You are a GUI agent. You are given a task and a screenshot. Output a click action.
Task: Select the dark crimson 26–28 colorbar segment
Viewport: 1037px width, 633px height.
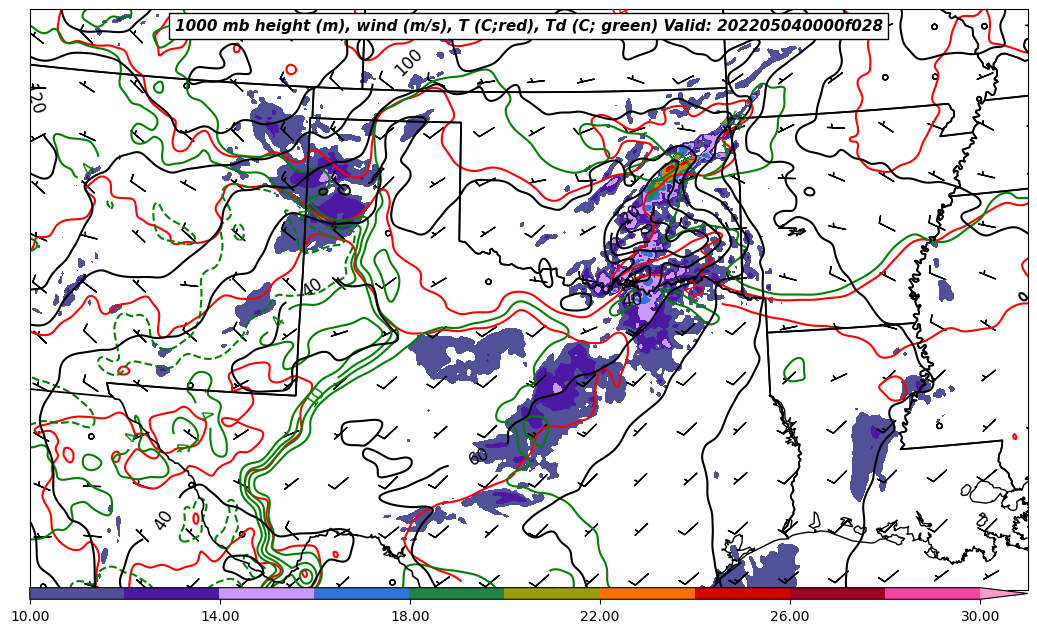coord(836,593)
